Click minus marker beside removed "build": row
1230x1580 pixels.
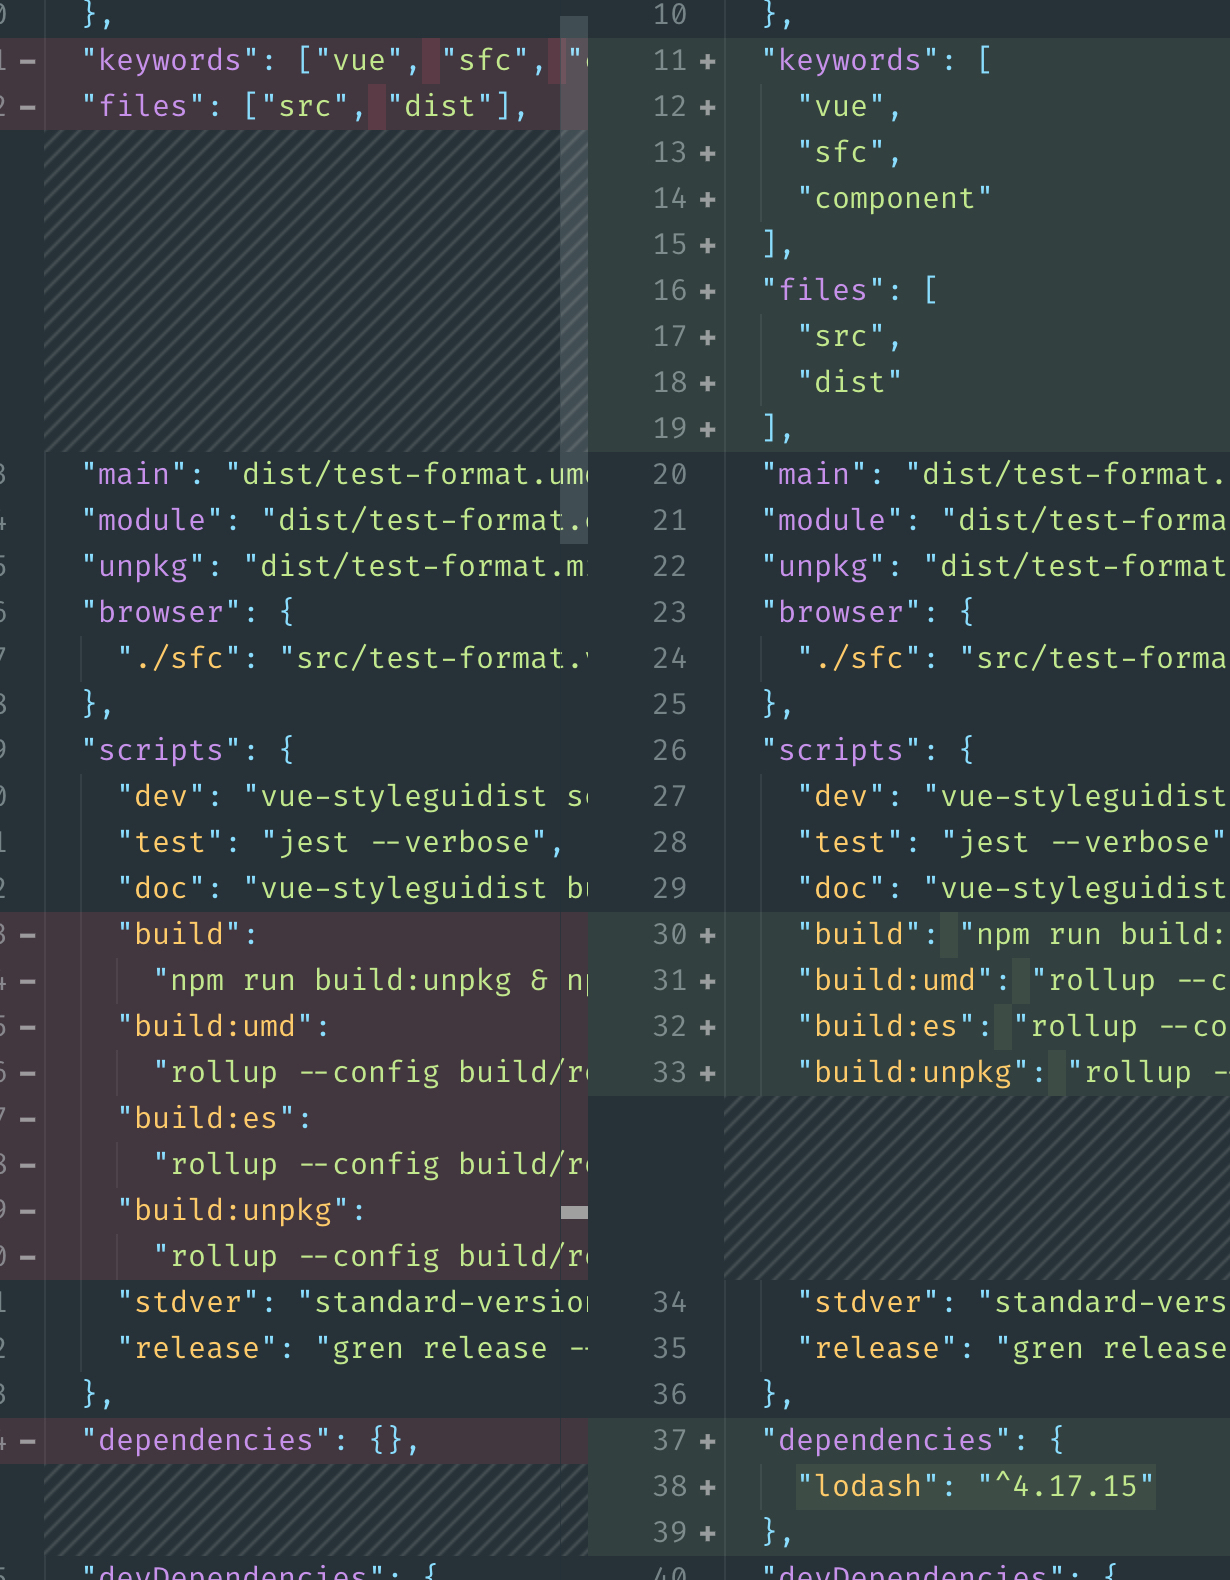pos(28,935)
